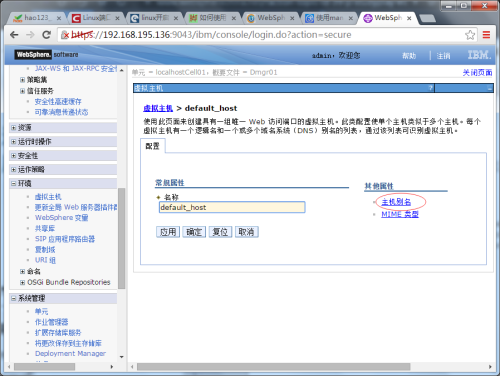Open the 虚拟主机 breadcrumb link

158,108
